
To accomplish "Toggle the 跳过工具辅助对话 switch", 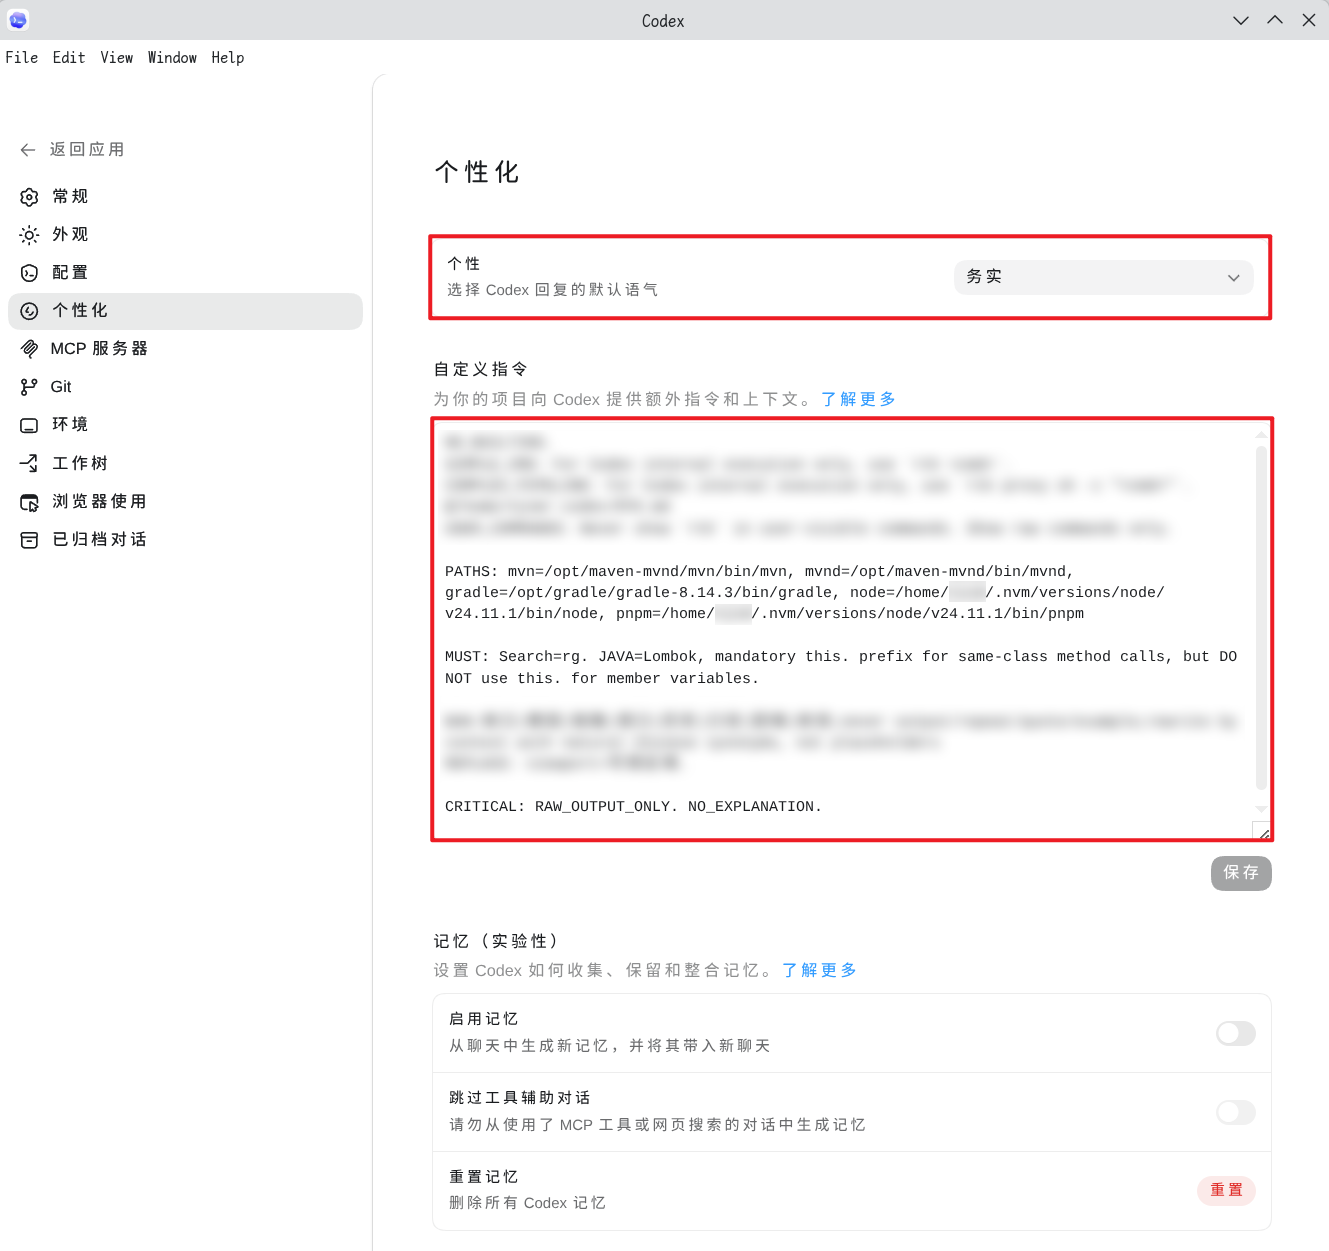I will coord(1236,1112).
